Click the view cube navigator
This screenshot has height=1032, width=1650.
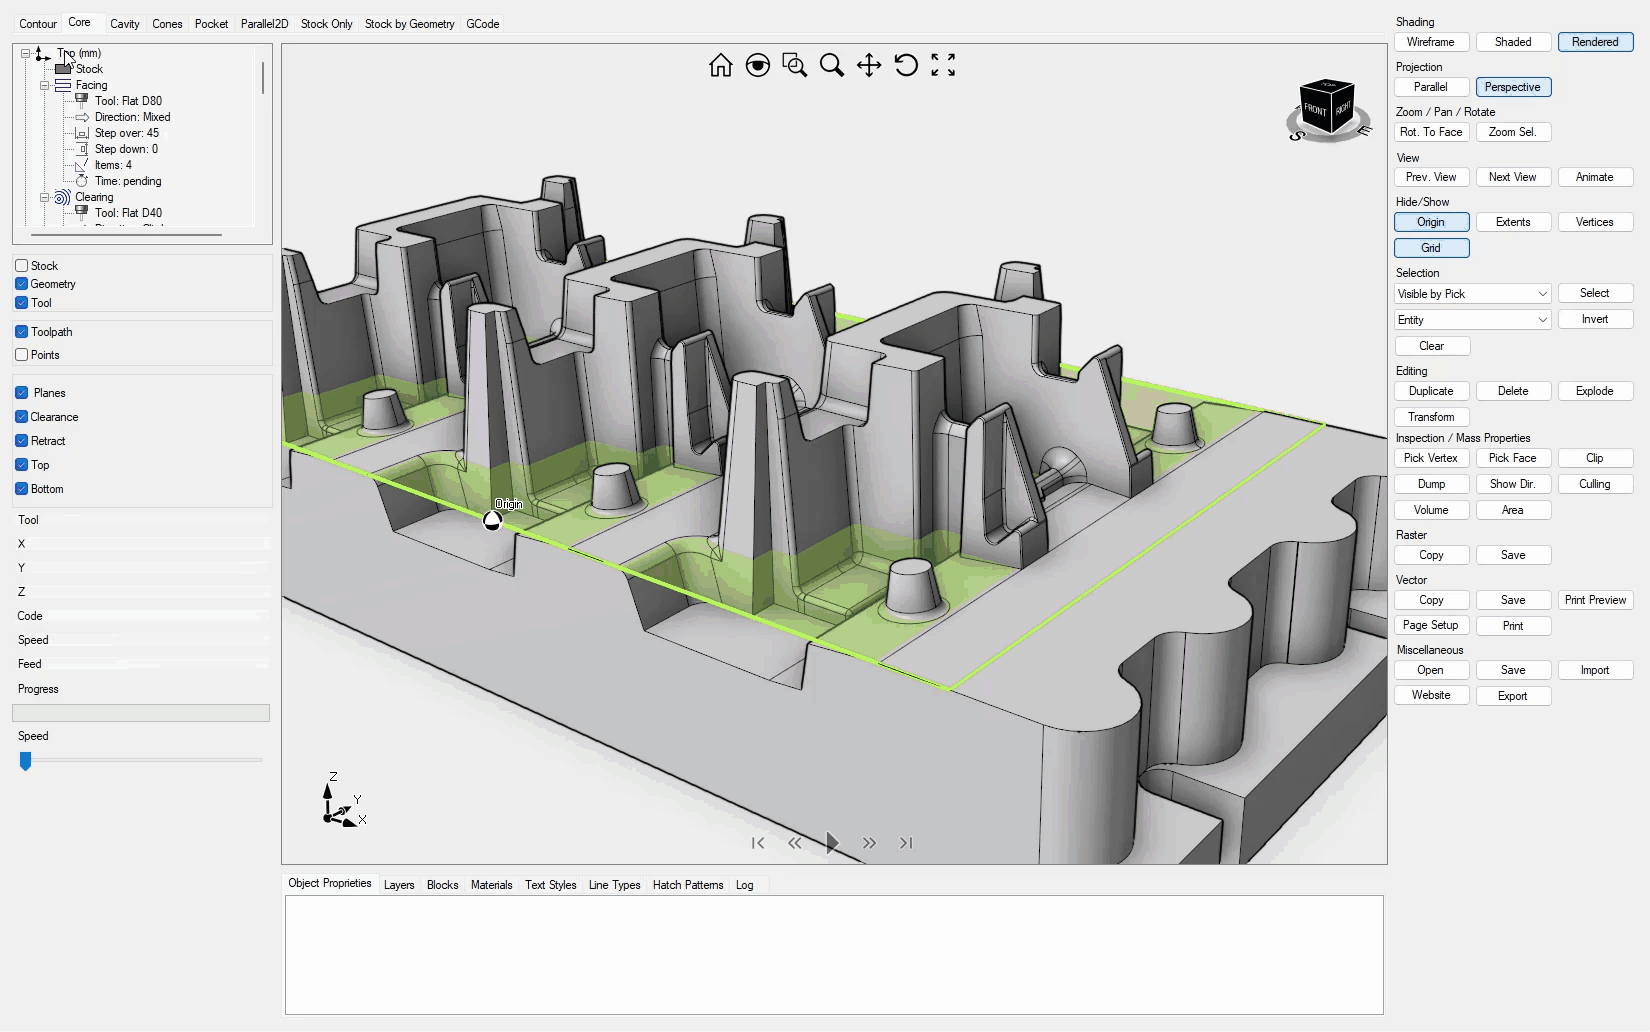tap(1328, 109)
